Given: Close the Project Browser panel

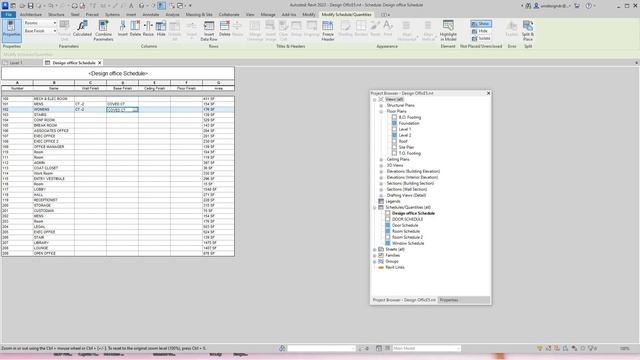Looking at the screenshot, I should click(488, 93).
